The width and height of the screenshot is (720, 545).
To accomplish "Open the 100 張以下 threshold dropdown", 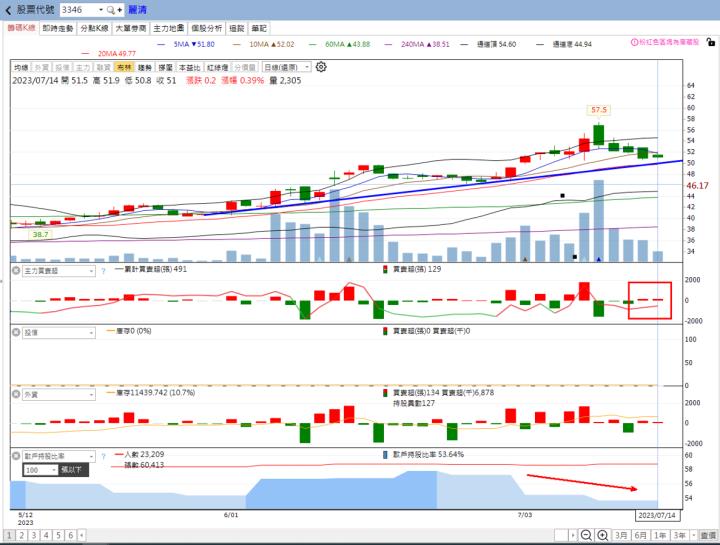I will click(40, 470).
